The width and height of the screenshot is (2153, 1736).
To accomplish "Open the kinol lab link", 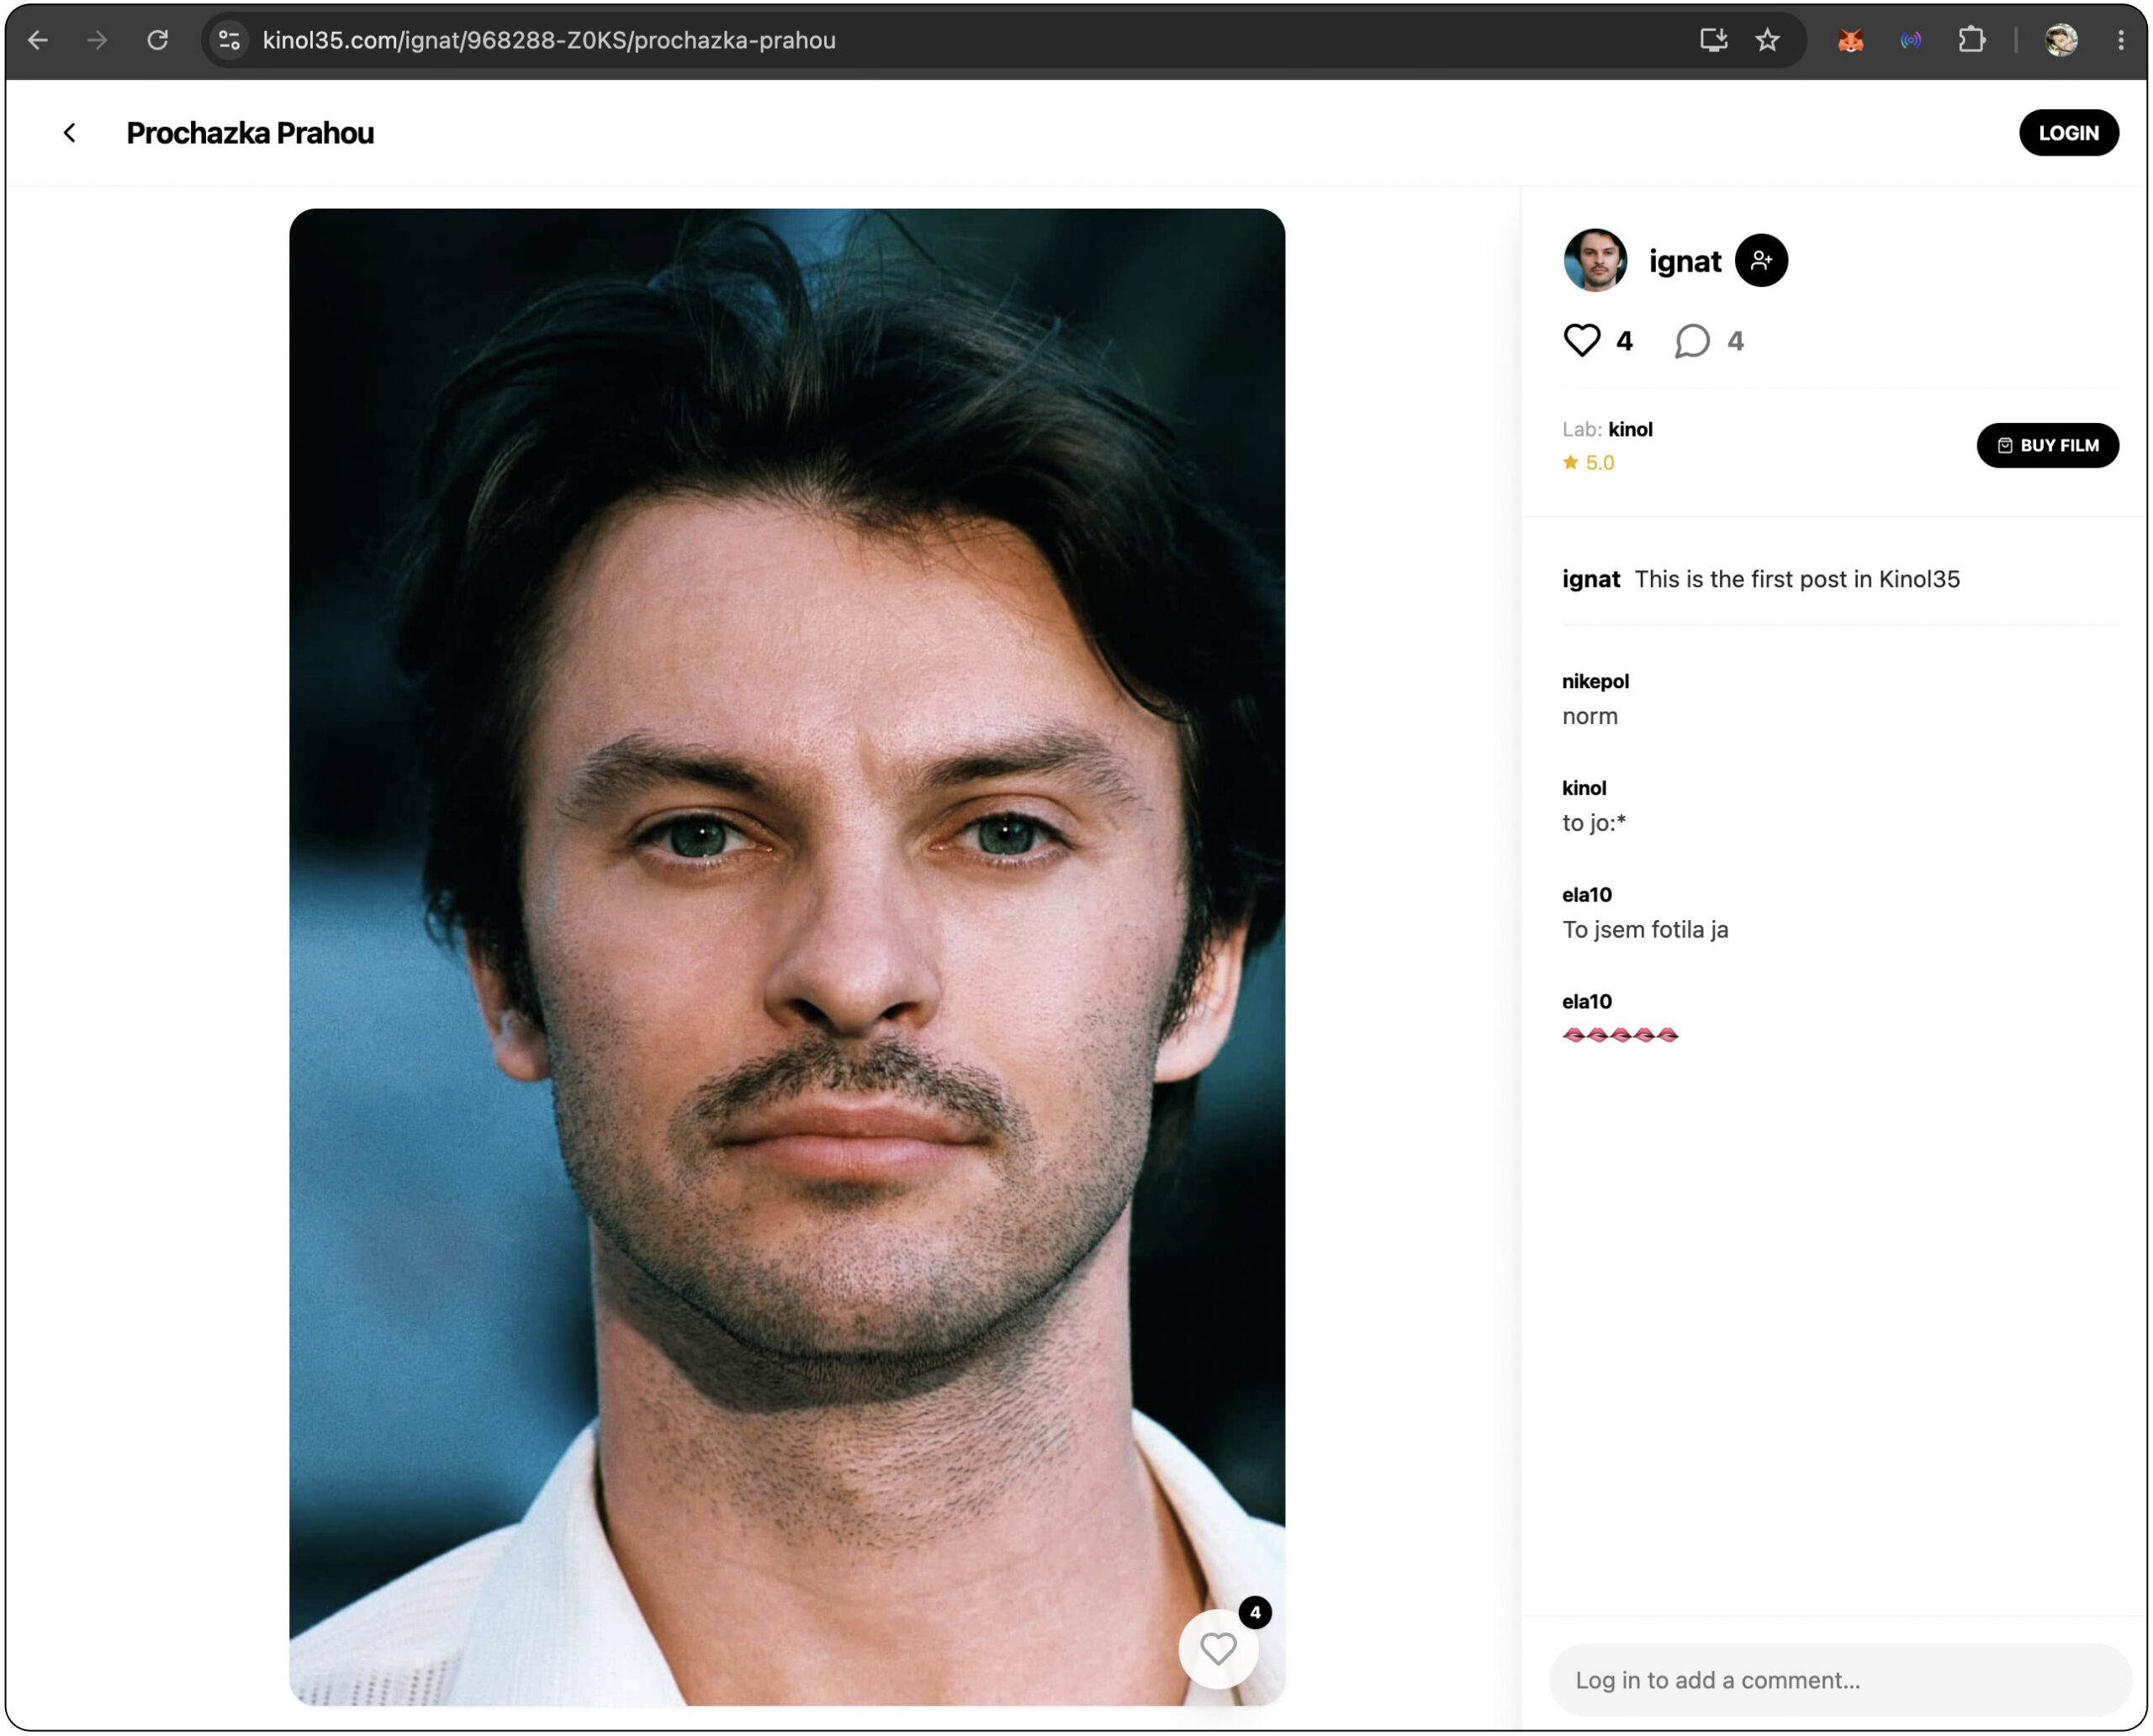I will [1629, 430].
